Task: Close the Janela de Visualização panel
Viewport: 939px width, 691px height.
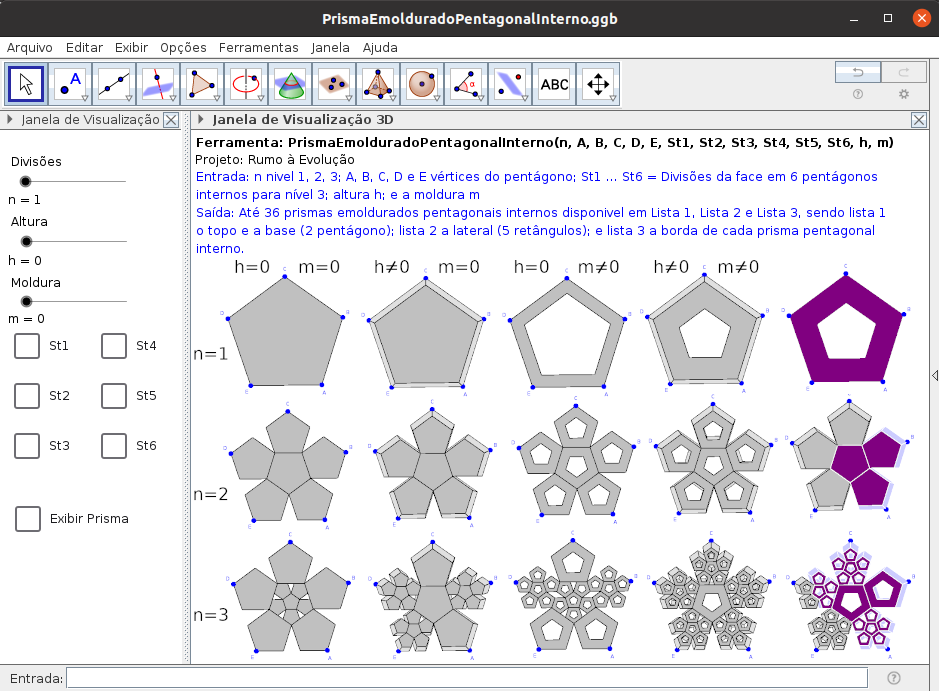Action: coord(171,120)
